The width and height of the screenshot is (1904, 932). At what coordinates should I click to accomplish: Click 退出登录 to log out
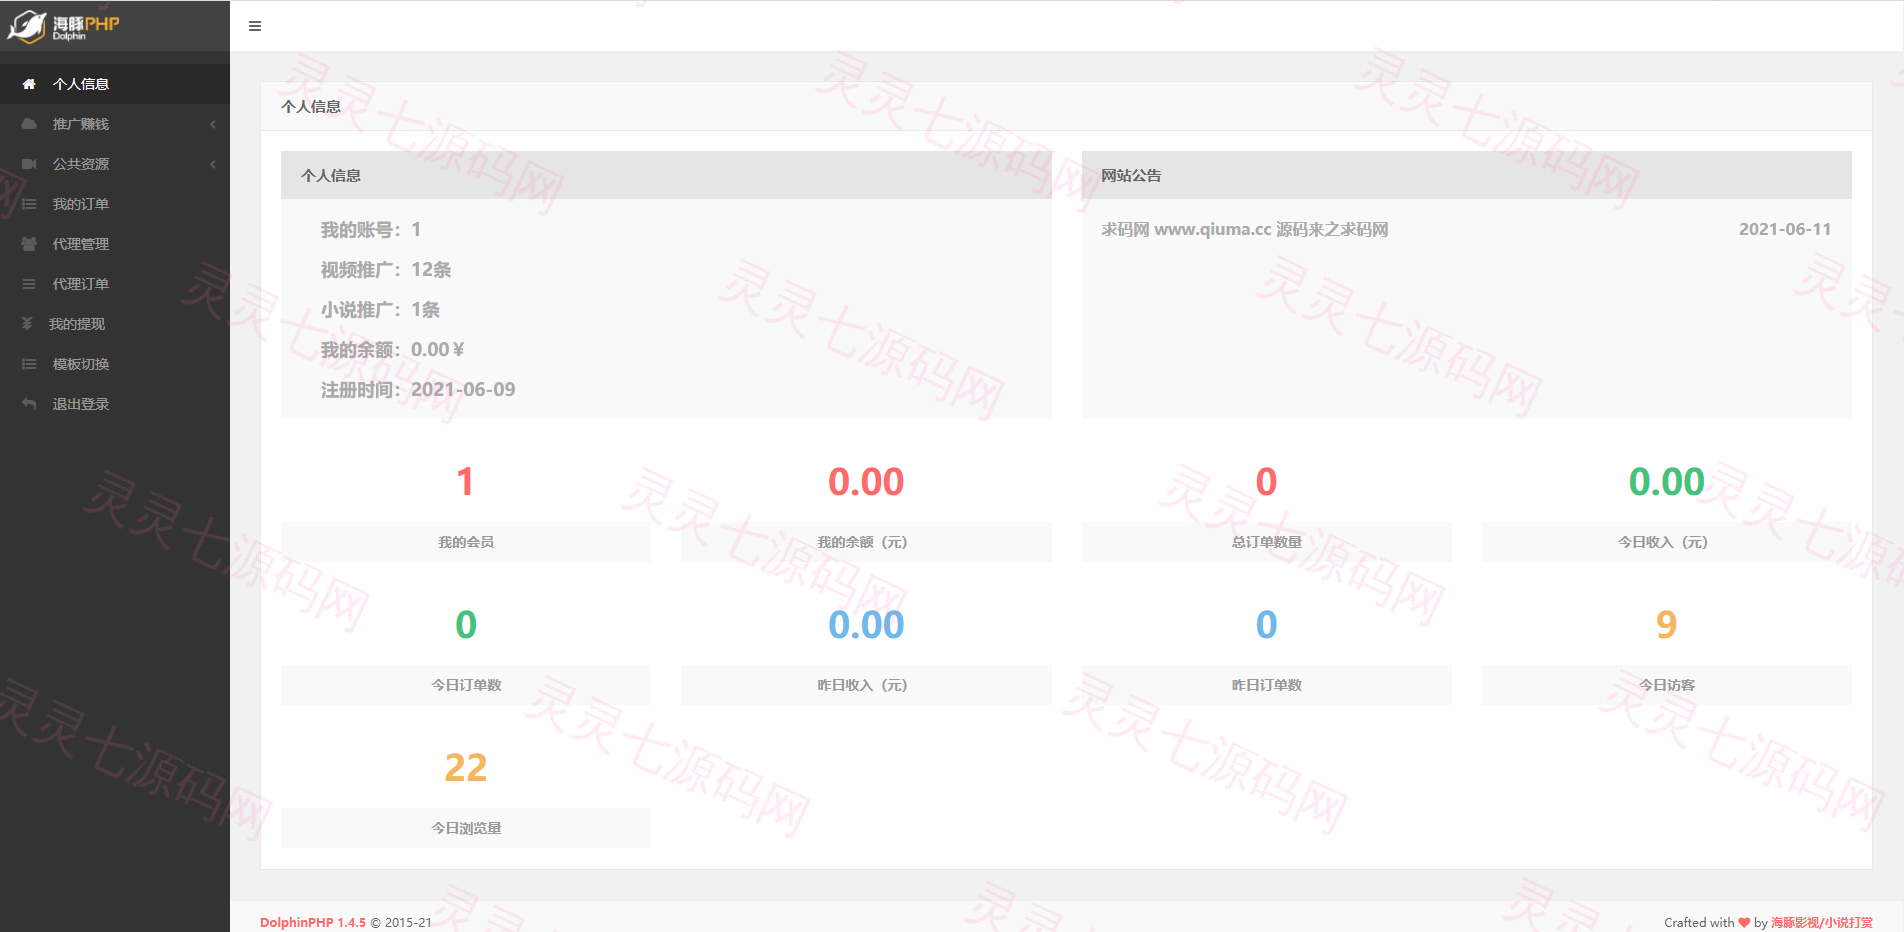pos(115,404)
